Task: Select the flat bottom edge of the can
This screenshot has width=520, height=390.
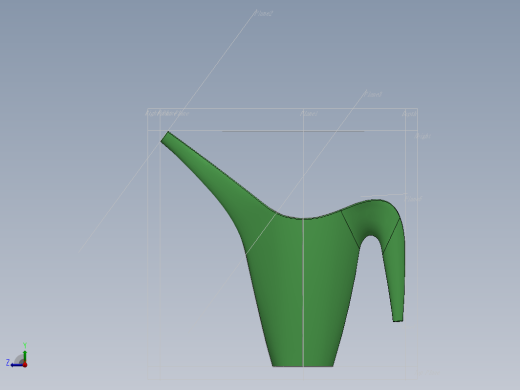Action: [303, 366]
